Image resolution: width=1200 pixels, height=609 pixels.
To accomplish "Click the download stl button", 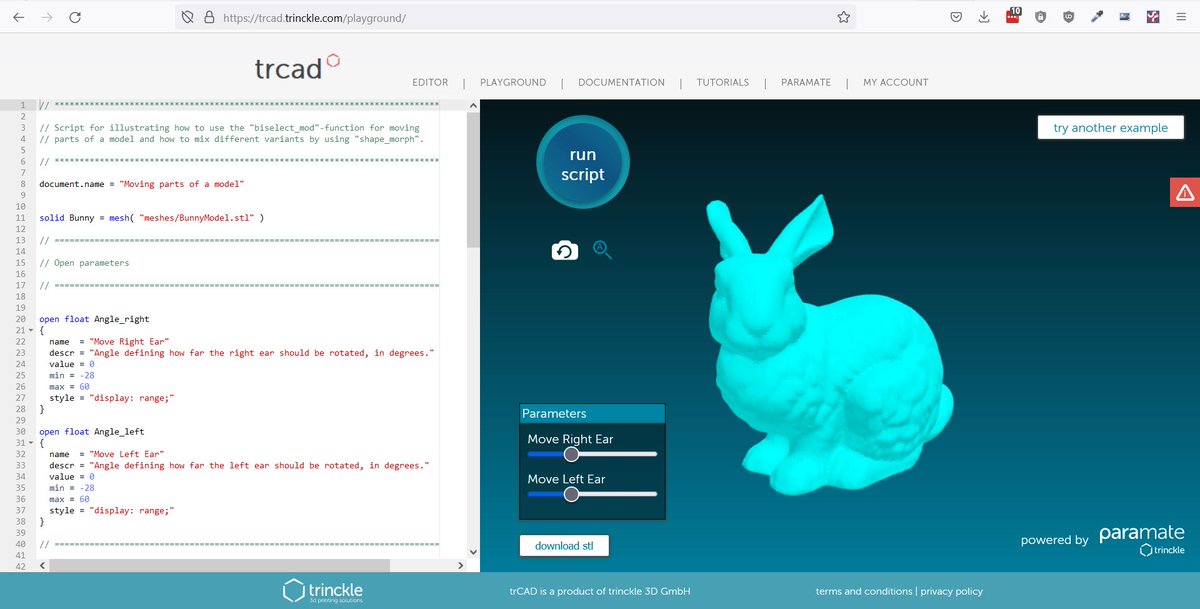I will tap(564, 546).
